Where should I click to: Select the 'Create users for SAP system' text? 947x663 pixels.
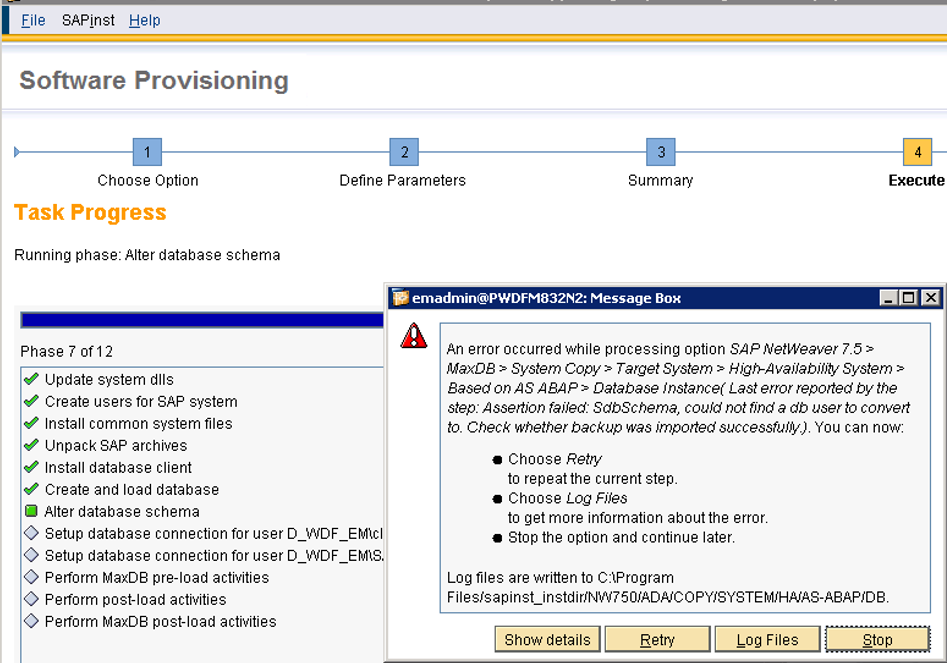[x=141, y=402]
